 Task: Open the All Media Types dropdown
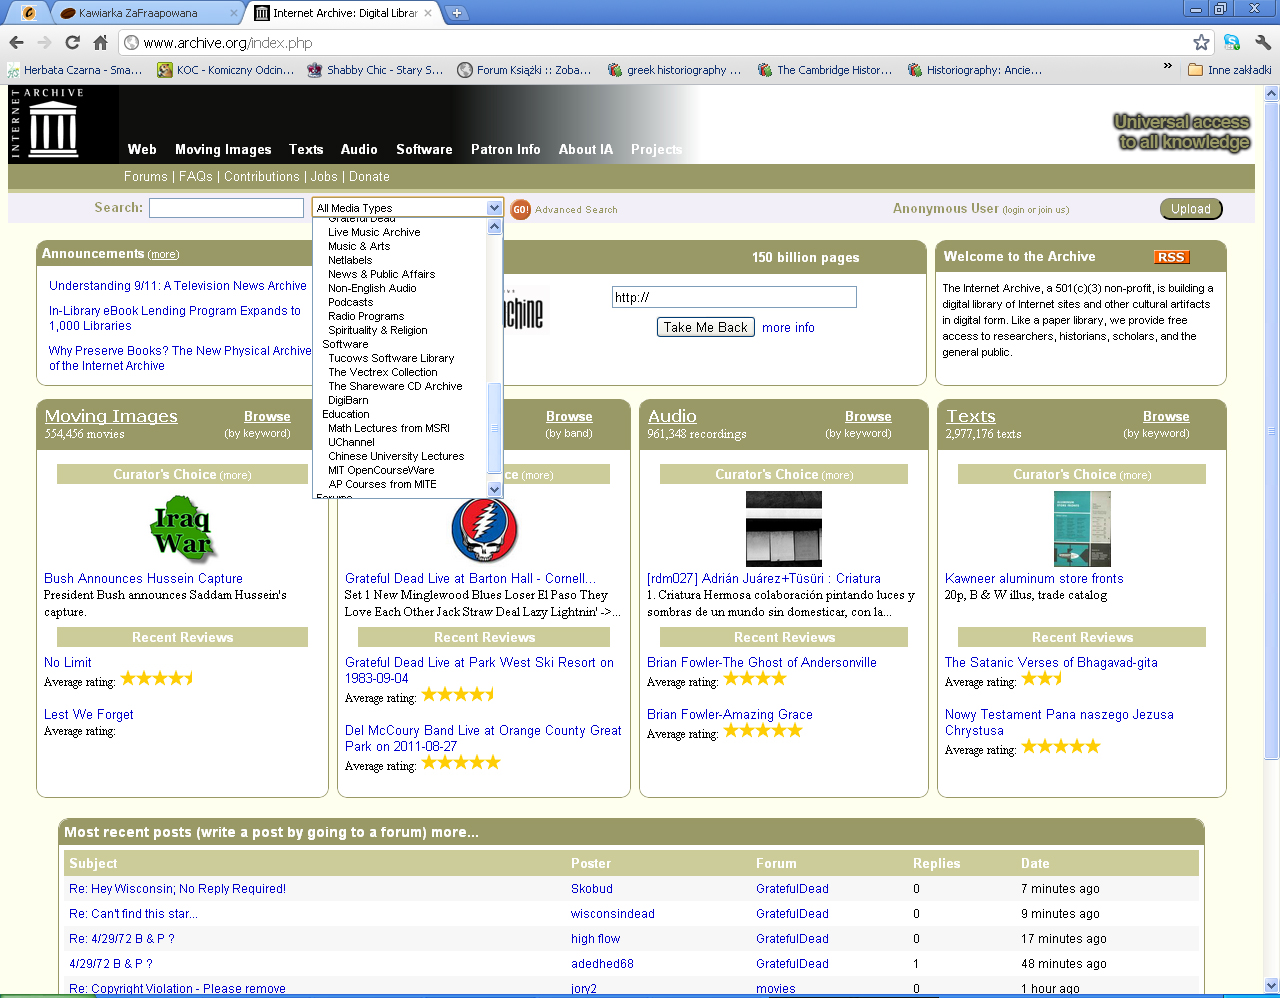[x=407, y=208]
